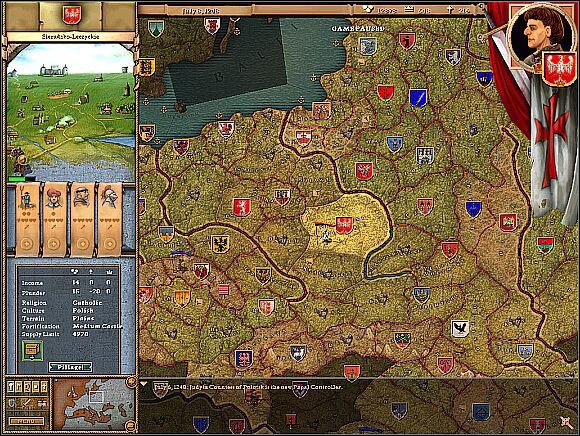Screen dimensions: 580x436
Task: Click the Fortification value Medium Castle
Action: pos(97,326)
